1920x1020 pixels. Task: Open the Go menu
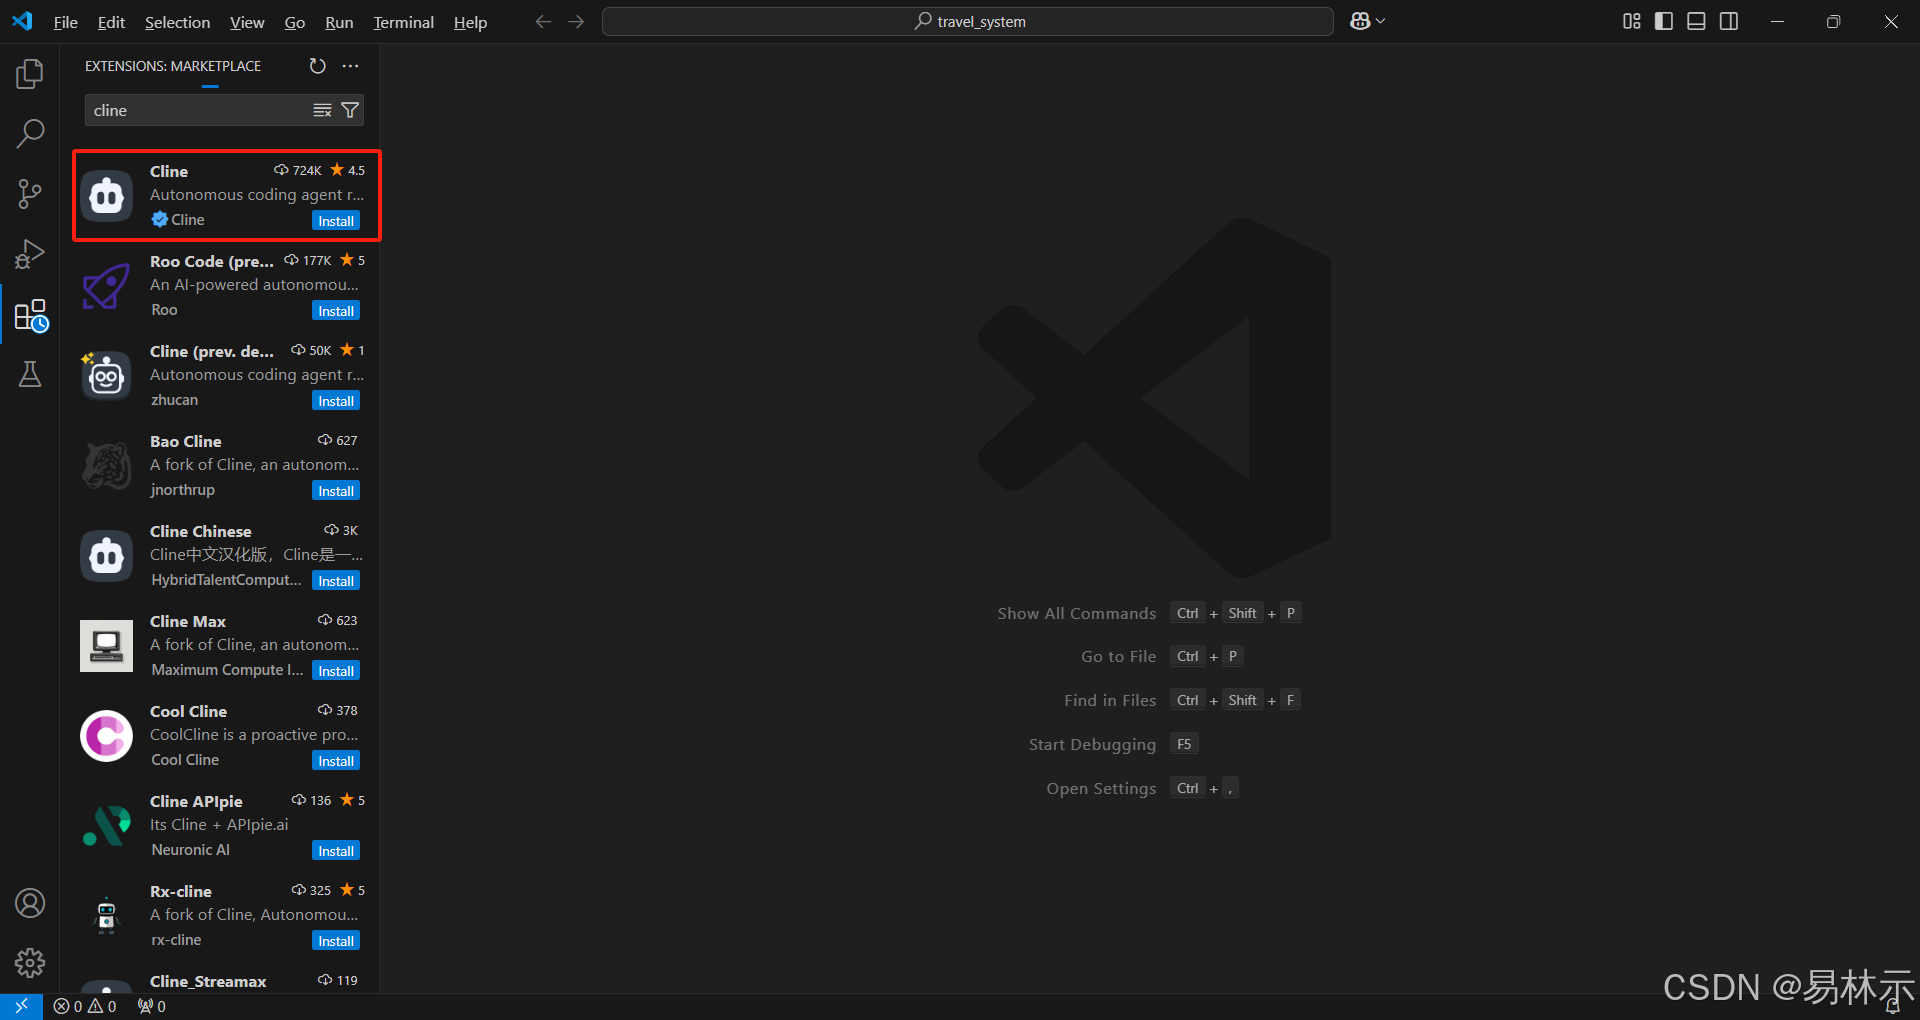(294, 22)
